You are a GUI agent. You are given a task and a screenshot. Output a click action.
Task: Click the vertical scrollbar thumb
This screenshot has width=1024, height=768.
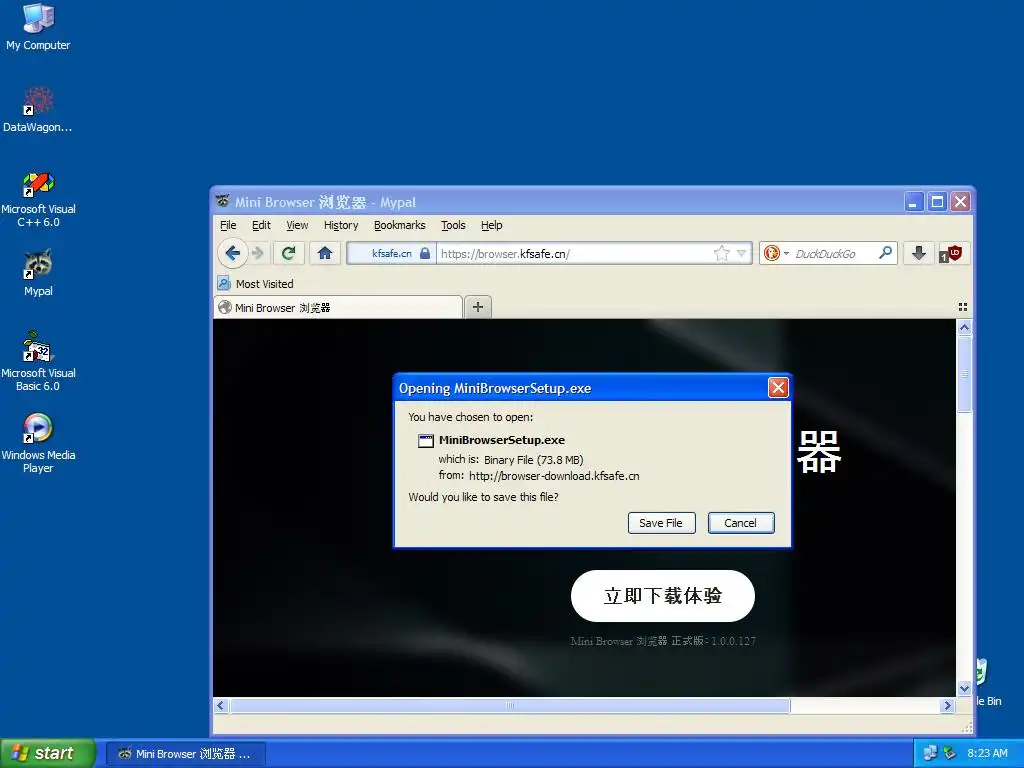coord(964,374)
